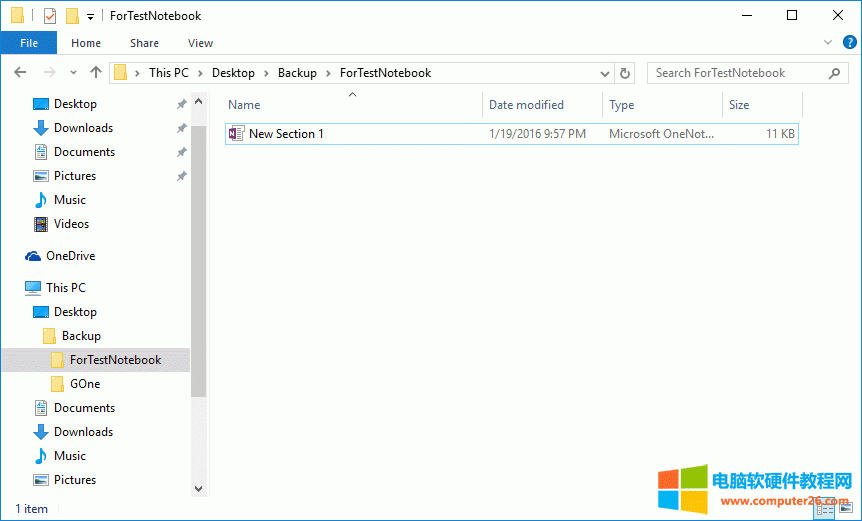Click the Properties icon in quick access toolbar
The width and height of the screenshot is (862, 521).
click(x=50, y=16)
